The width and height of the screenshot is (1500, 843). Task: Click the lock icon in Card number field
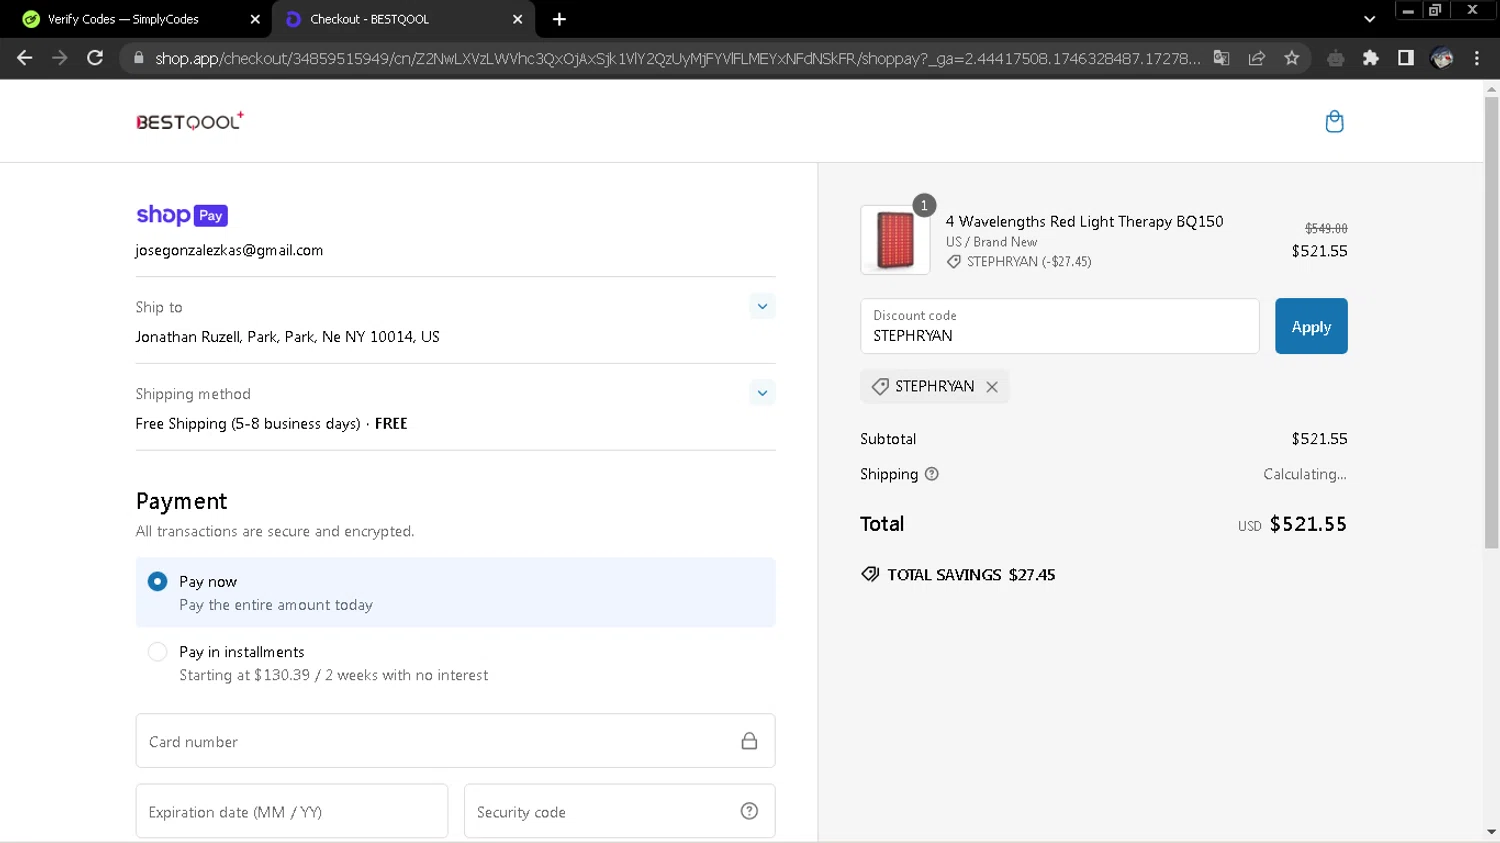(x=749, y=741)
